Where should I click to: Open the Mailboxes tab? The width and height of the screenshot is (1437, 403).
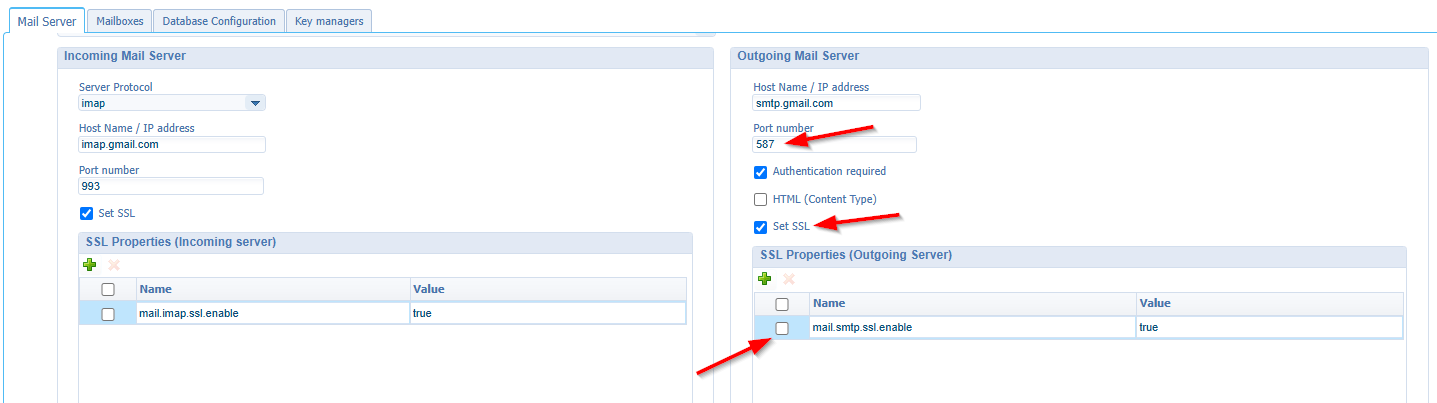[119, 21]
